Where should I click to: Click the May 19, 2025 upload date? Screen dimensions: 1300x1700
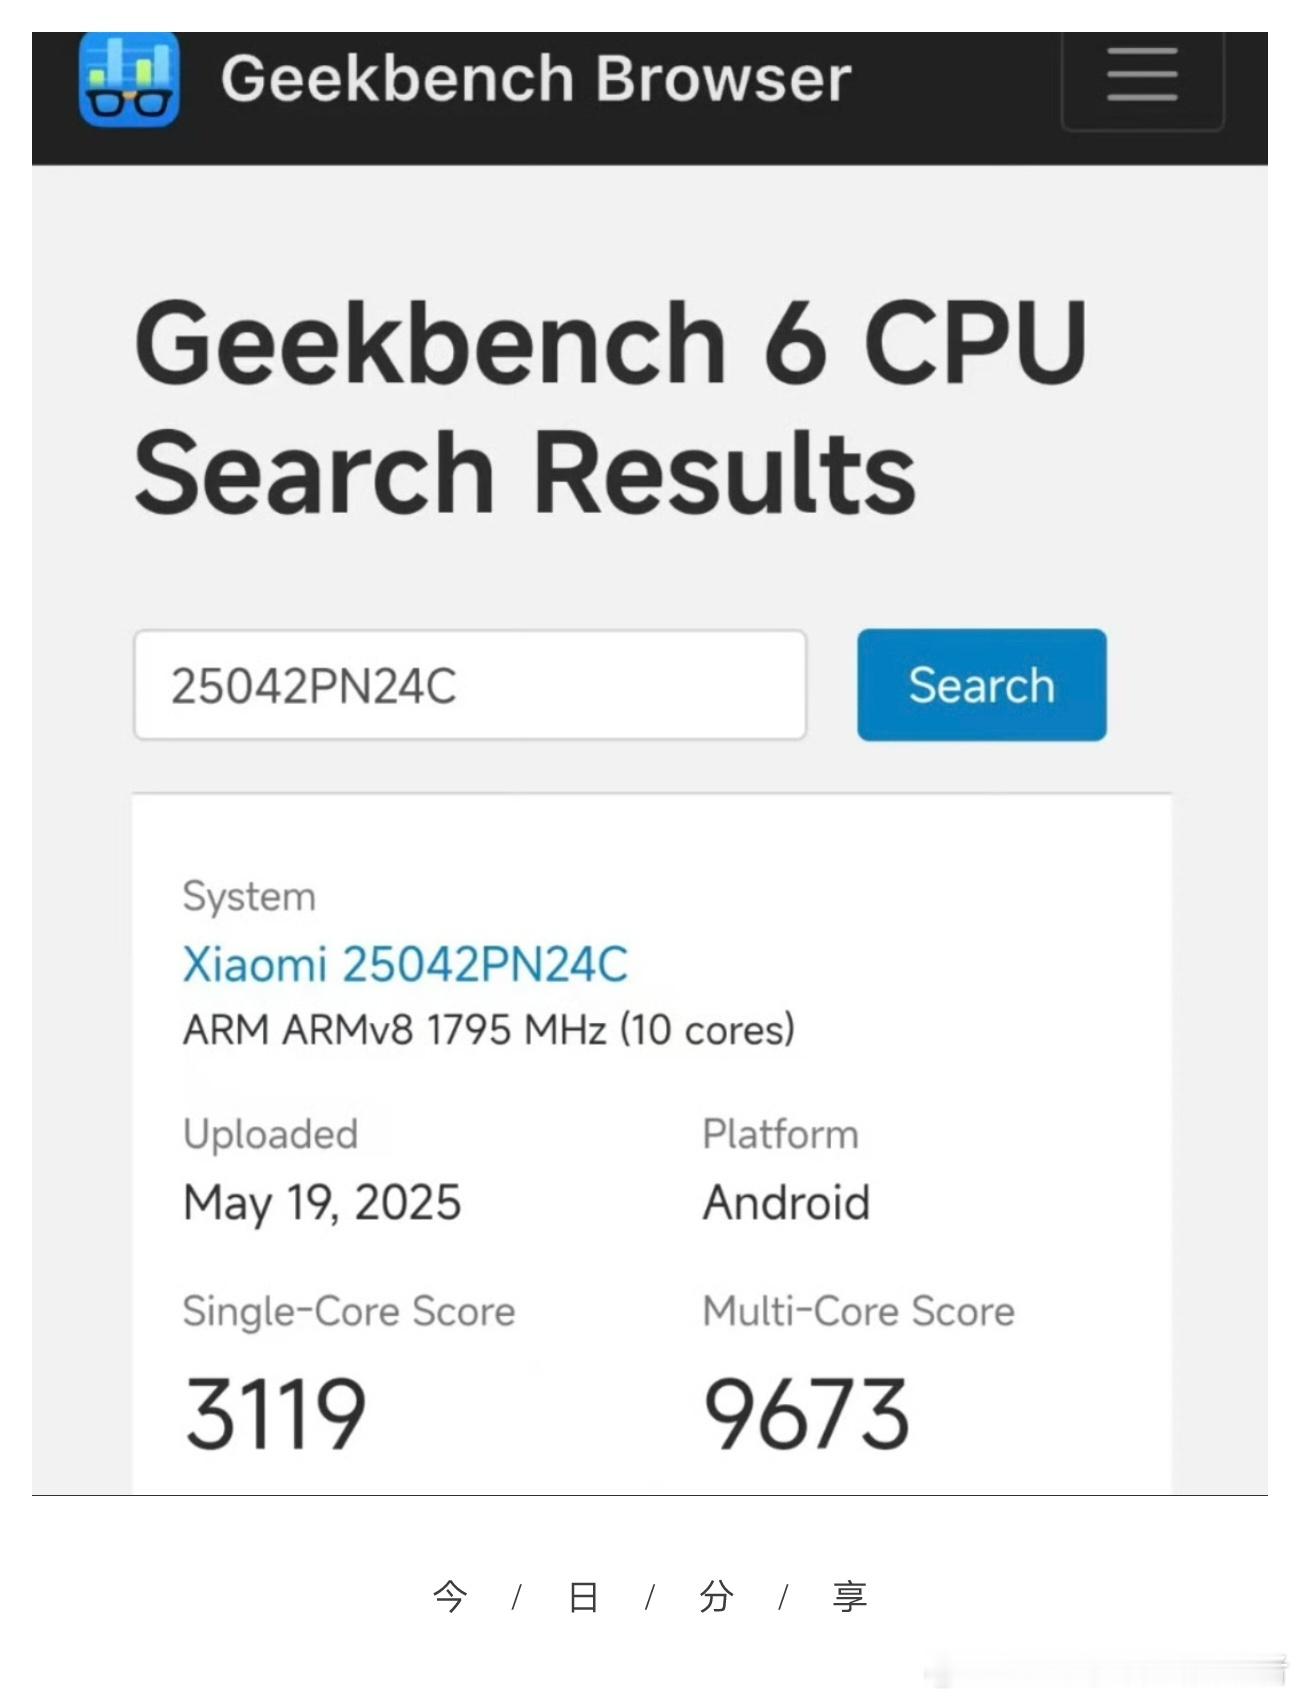322,1202
